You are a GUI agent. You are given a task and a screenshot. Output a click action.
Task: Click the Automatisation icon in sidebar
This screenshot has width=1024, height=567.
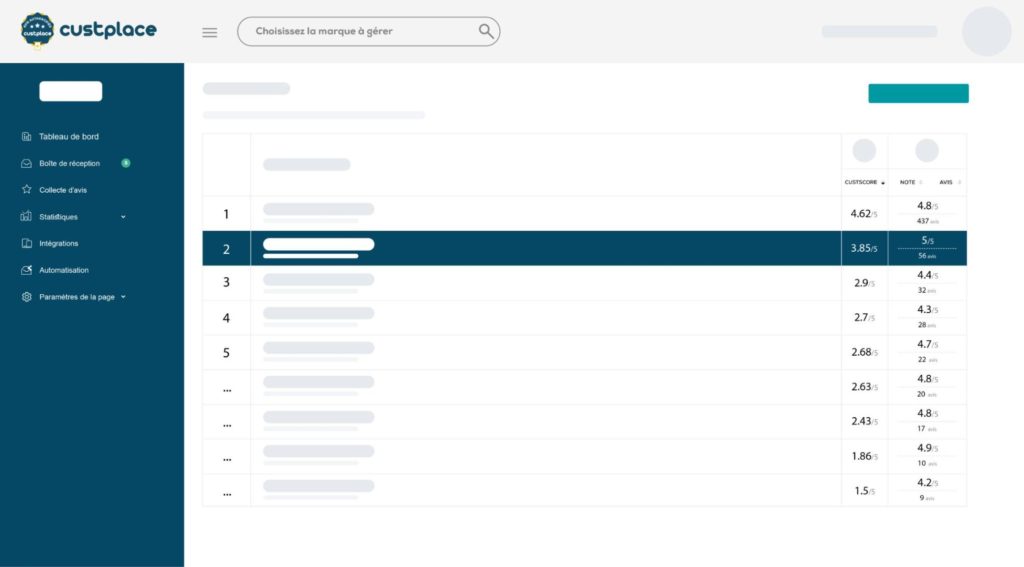(27, 270)
